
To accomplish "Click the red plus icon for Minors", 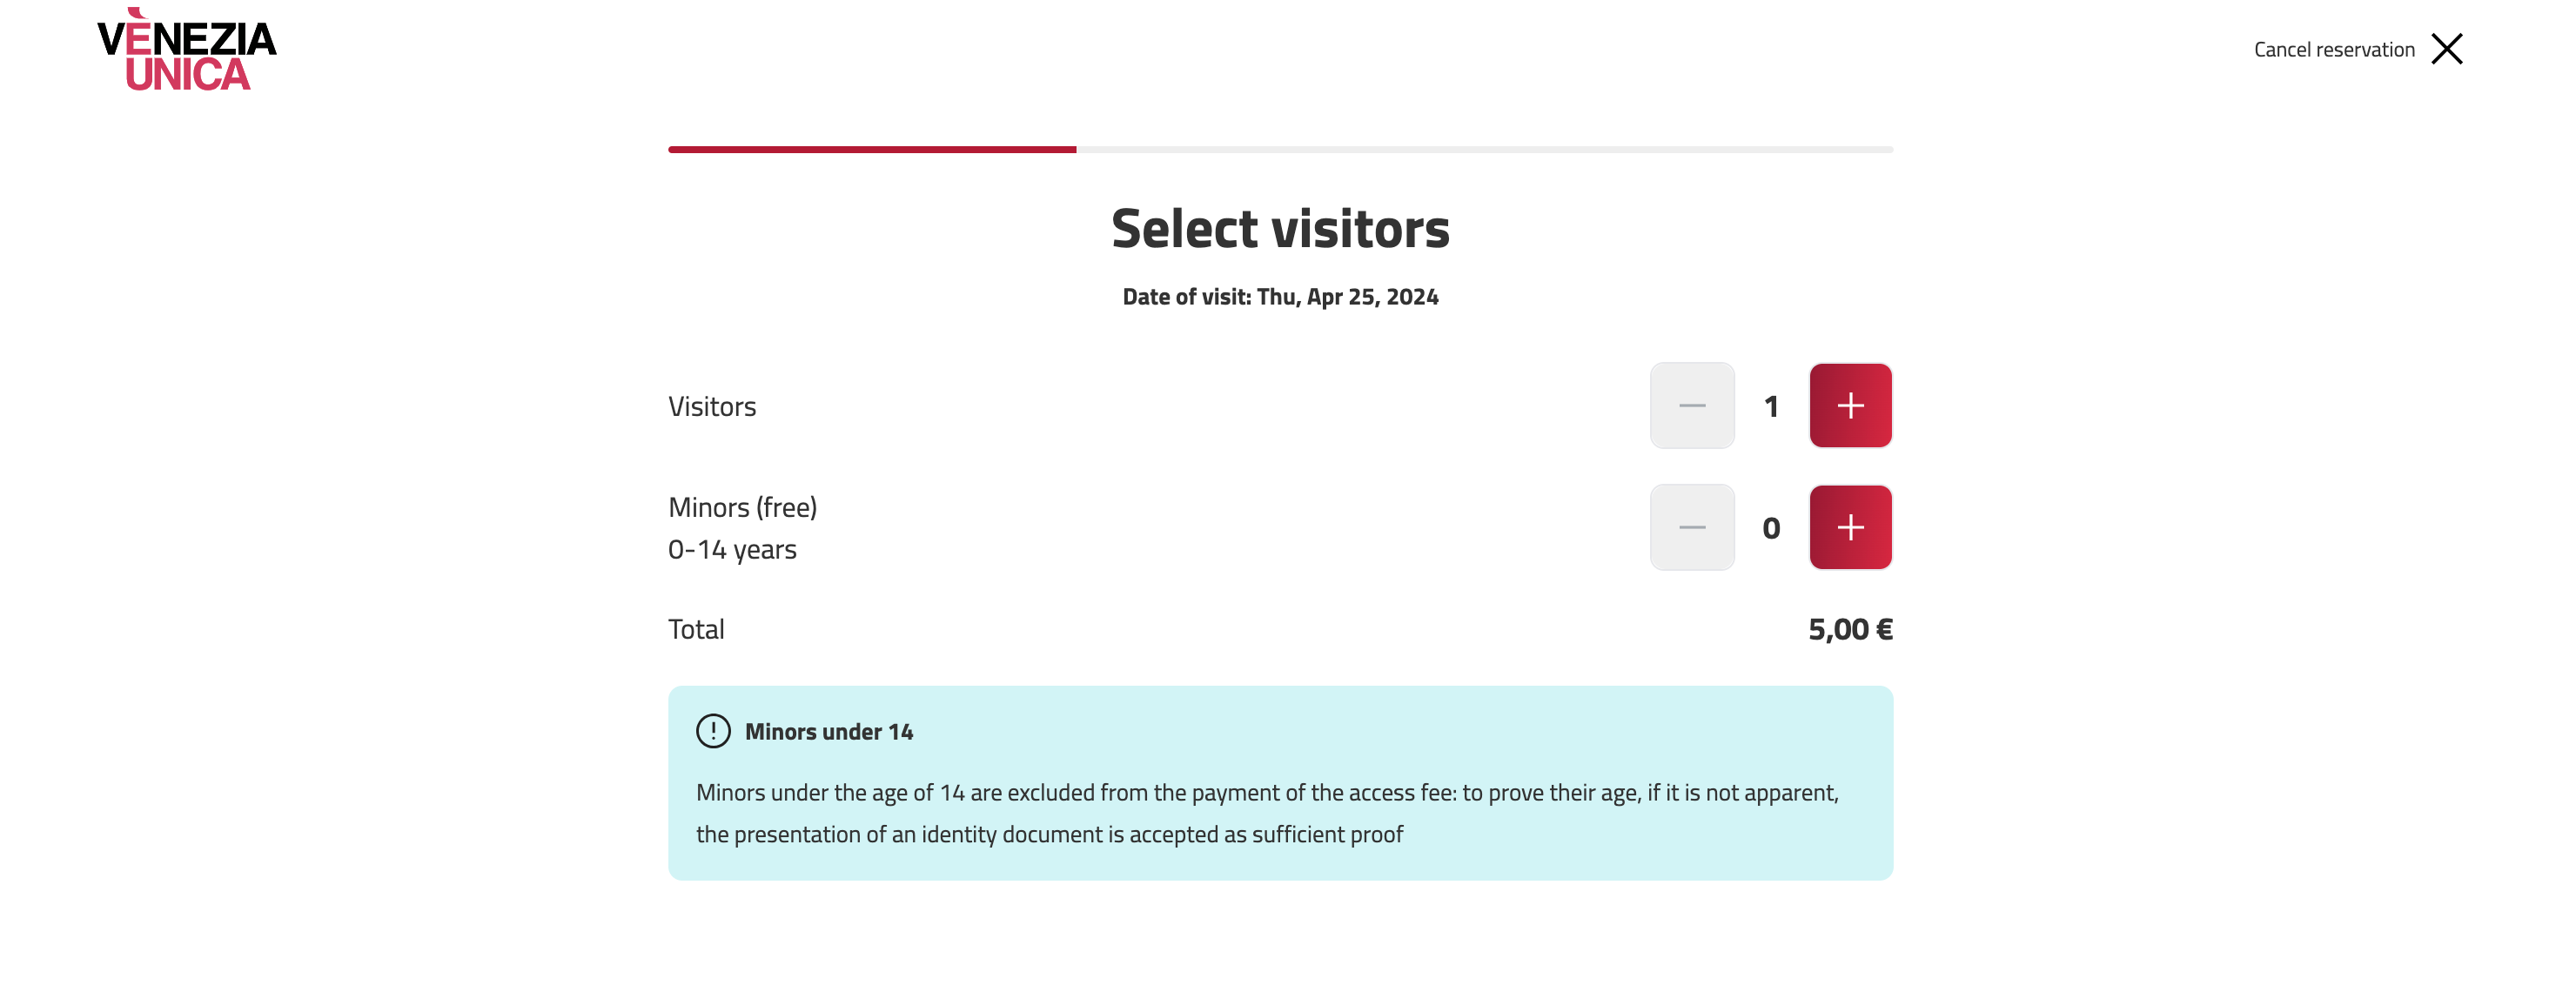I will coord(1850,527).
